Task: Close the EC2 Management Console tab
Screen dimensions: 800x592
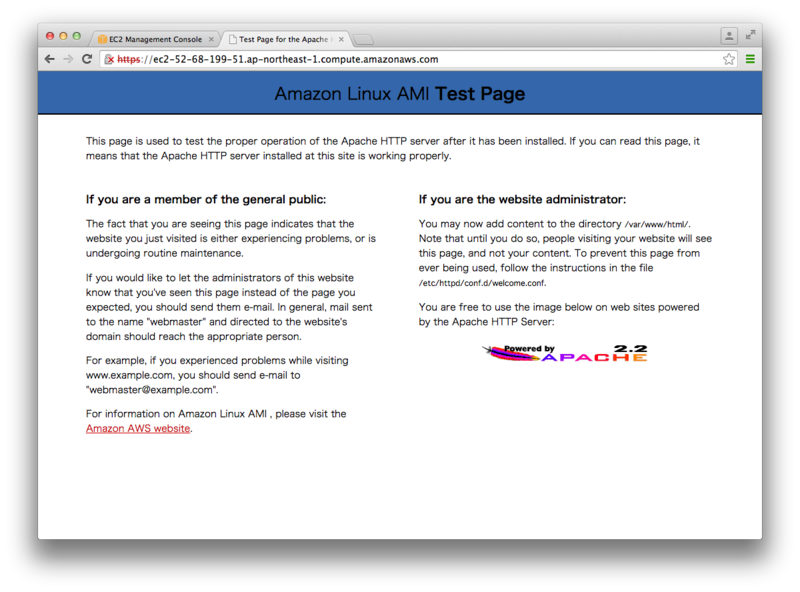Action: pyautogui.click(x=211, y=39)
